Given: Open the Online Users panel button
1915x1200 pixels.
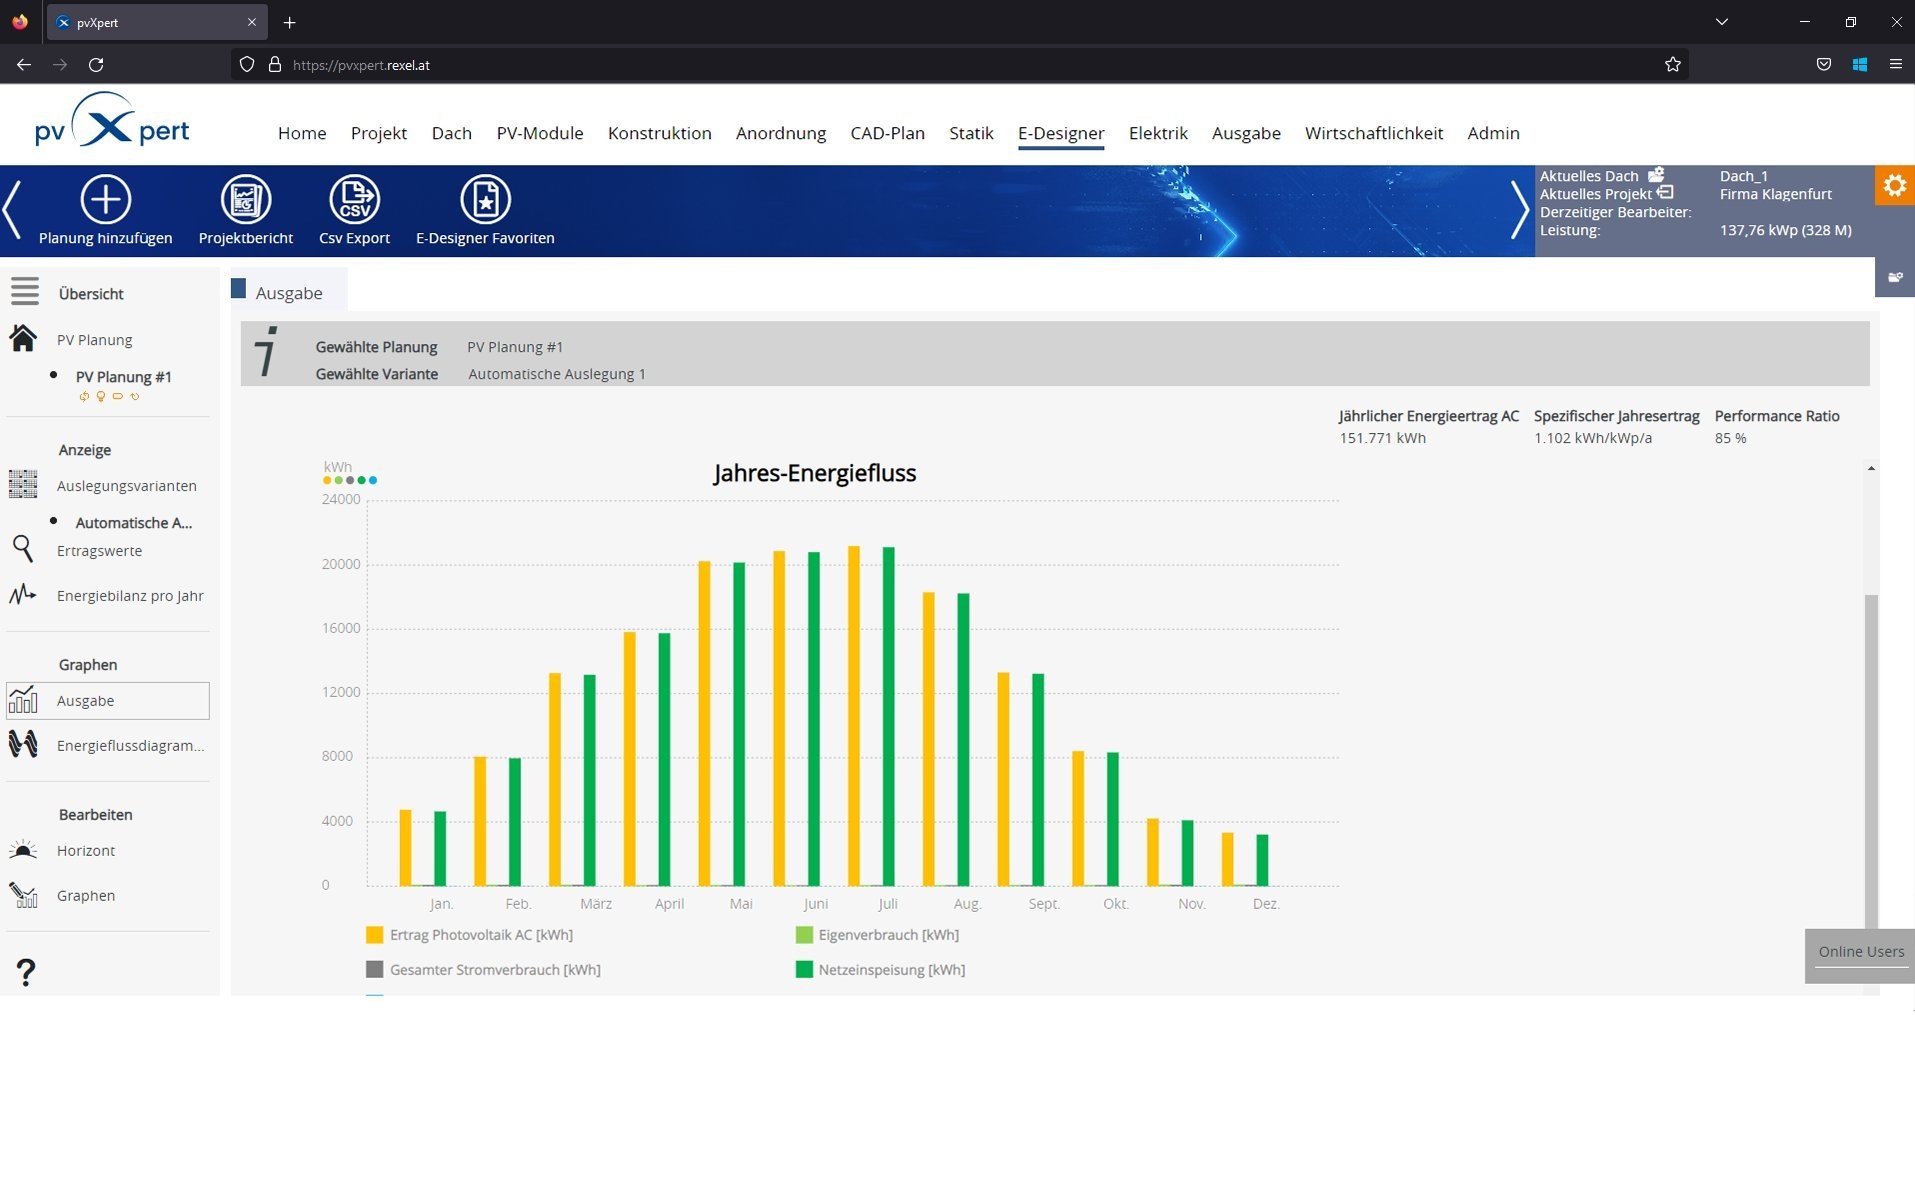Looking at the screenshot, I should (1860, 953).
